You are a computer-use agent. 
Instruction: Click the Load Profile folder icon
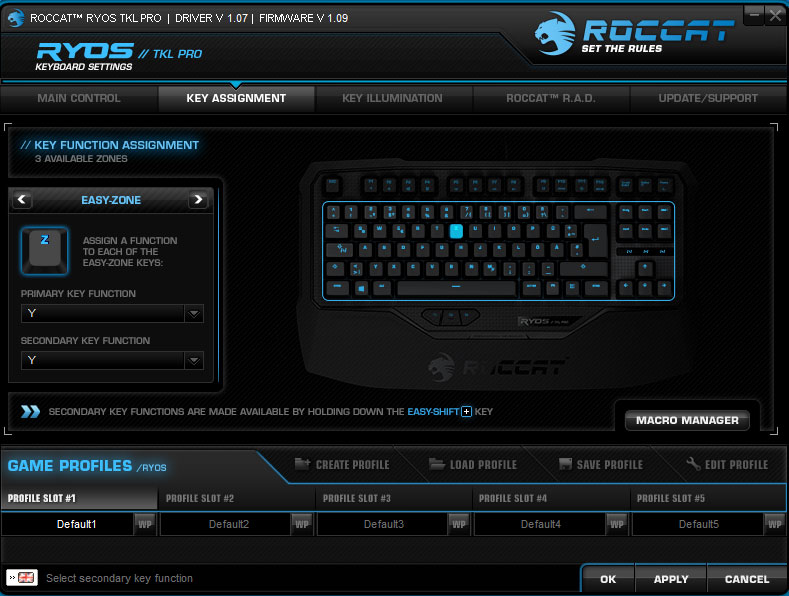click(x=437, y=464)
